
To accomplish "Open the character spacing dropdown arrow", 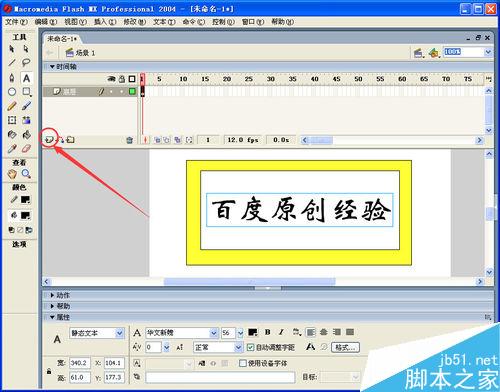I will pyautogui.click(x=166, y=347).
